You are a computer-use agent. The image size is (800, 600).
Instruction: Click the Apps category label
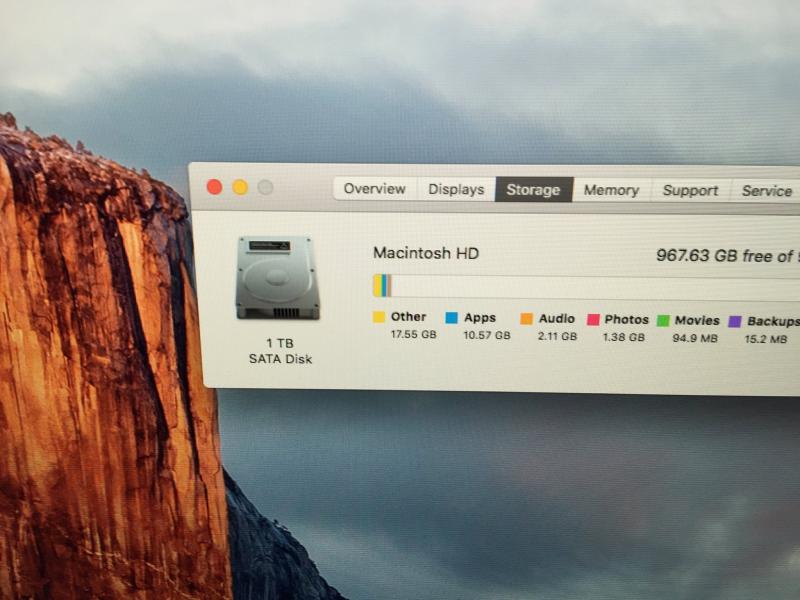click(x=480, y=318)
